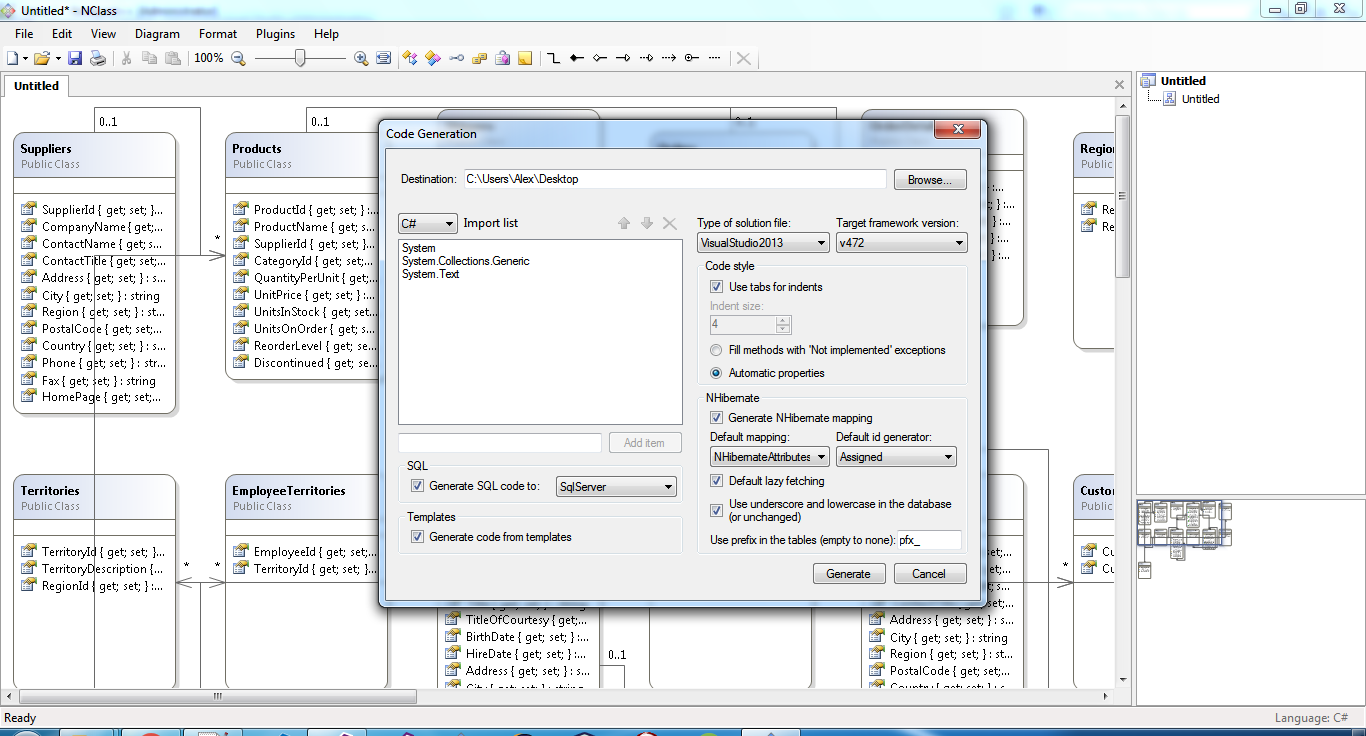Select the new Structure tool icon
The width and height of the screenshot is (1366, 736).
point(433,58)
